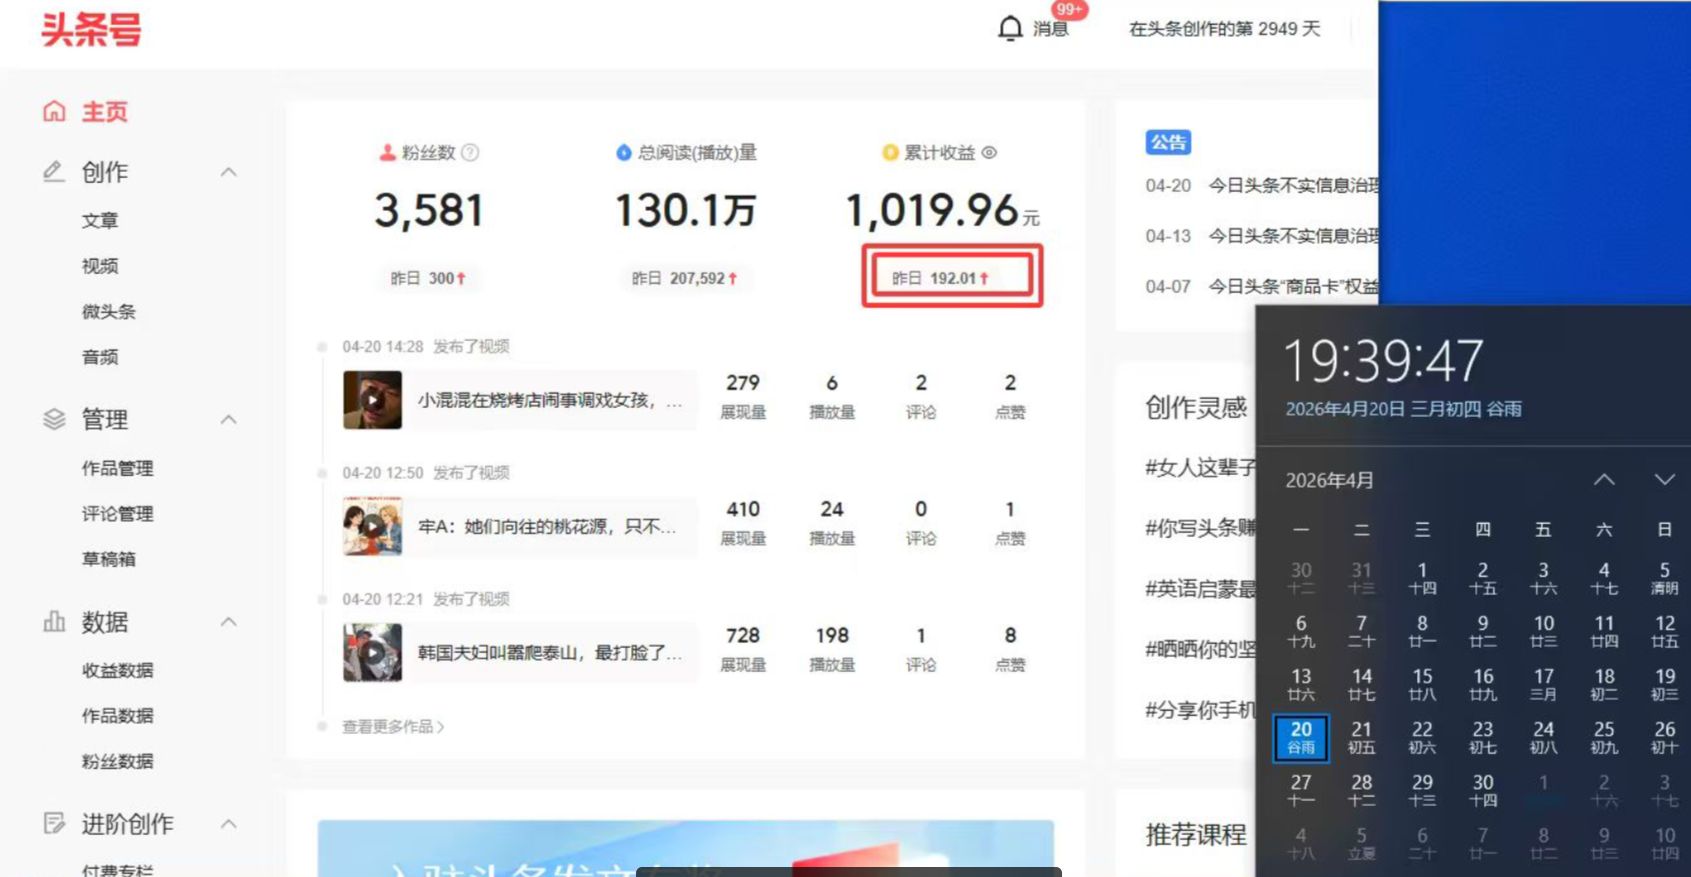Collapse the 管理 sidebar section
The image size is (1691, 877).
(x=228, y=419)
